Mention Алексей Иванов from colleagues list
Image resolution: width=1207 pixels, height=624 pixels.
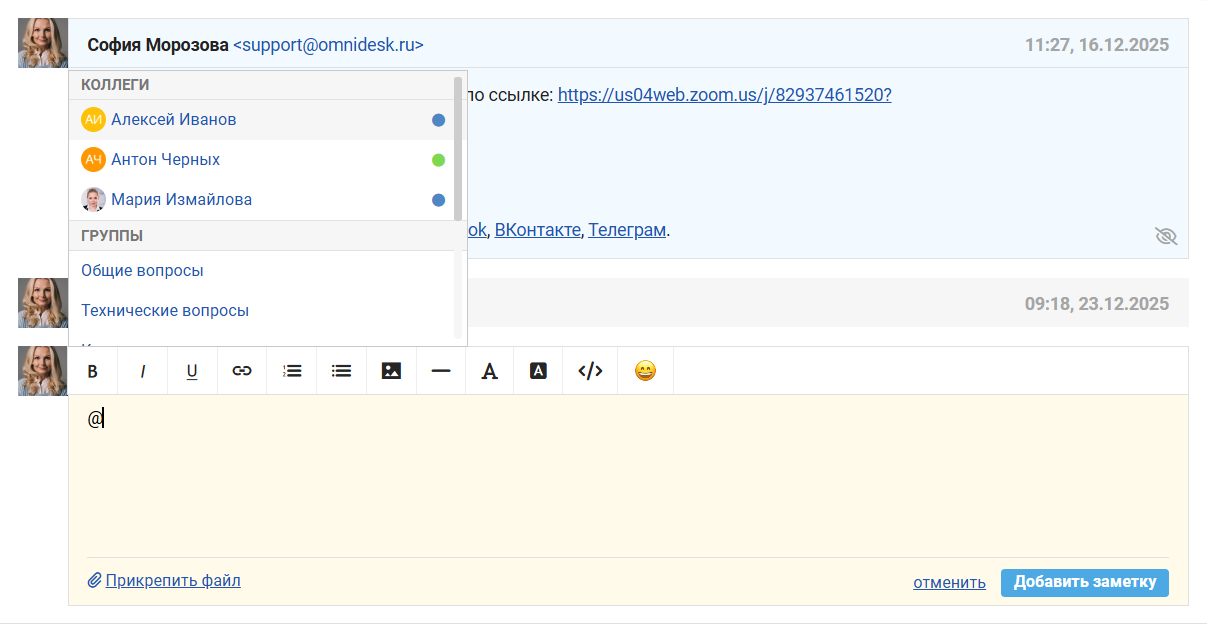point(173,120)
